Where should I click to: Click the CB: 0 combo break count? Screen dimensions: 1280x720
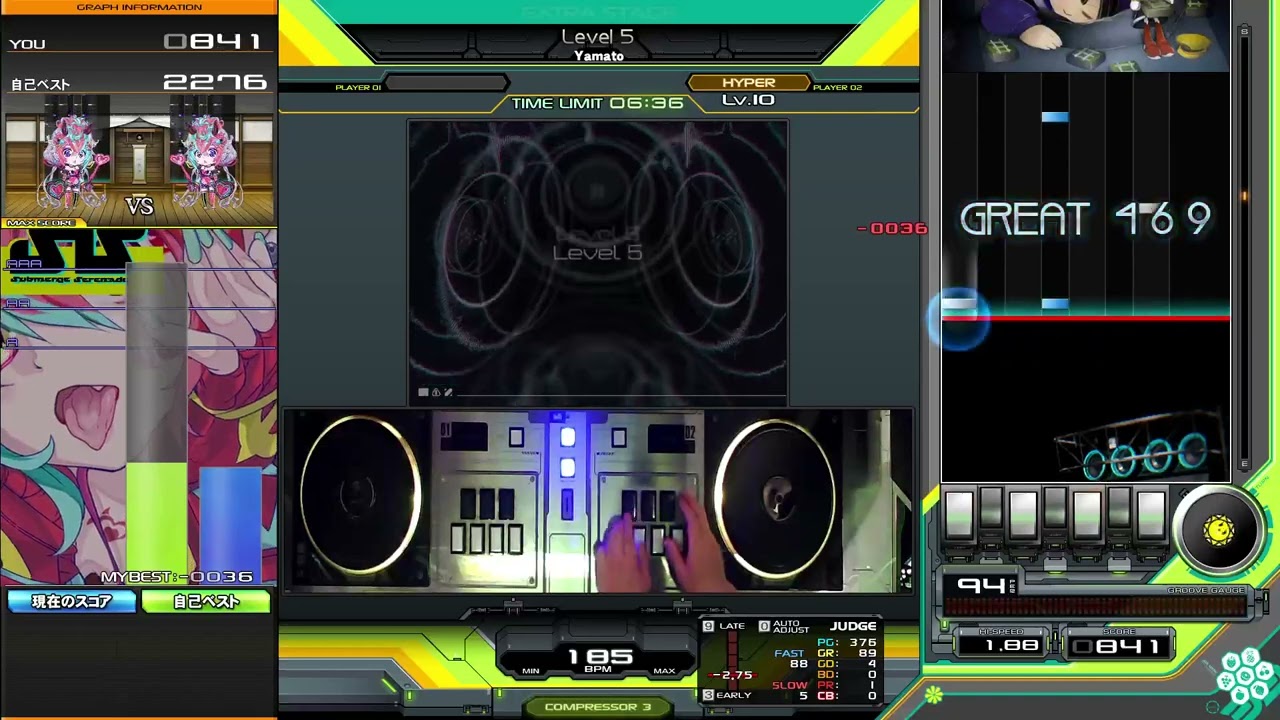click(x=846, y=696)
